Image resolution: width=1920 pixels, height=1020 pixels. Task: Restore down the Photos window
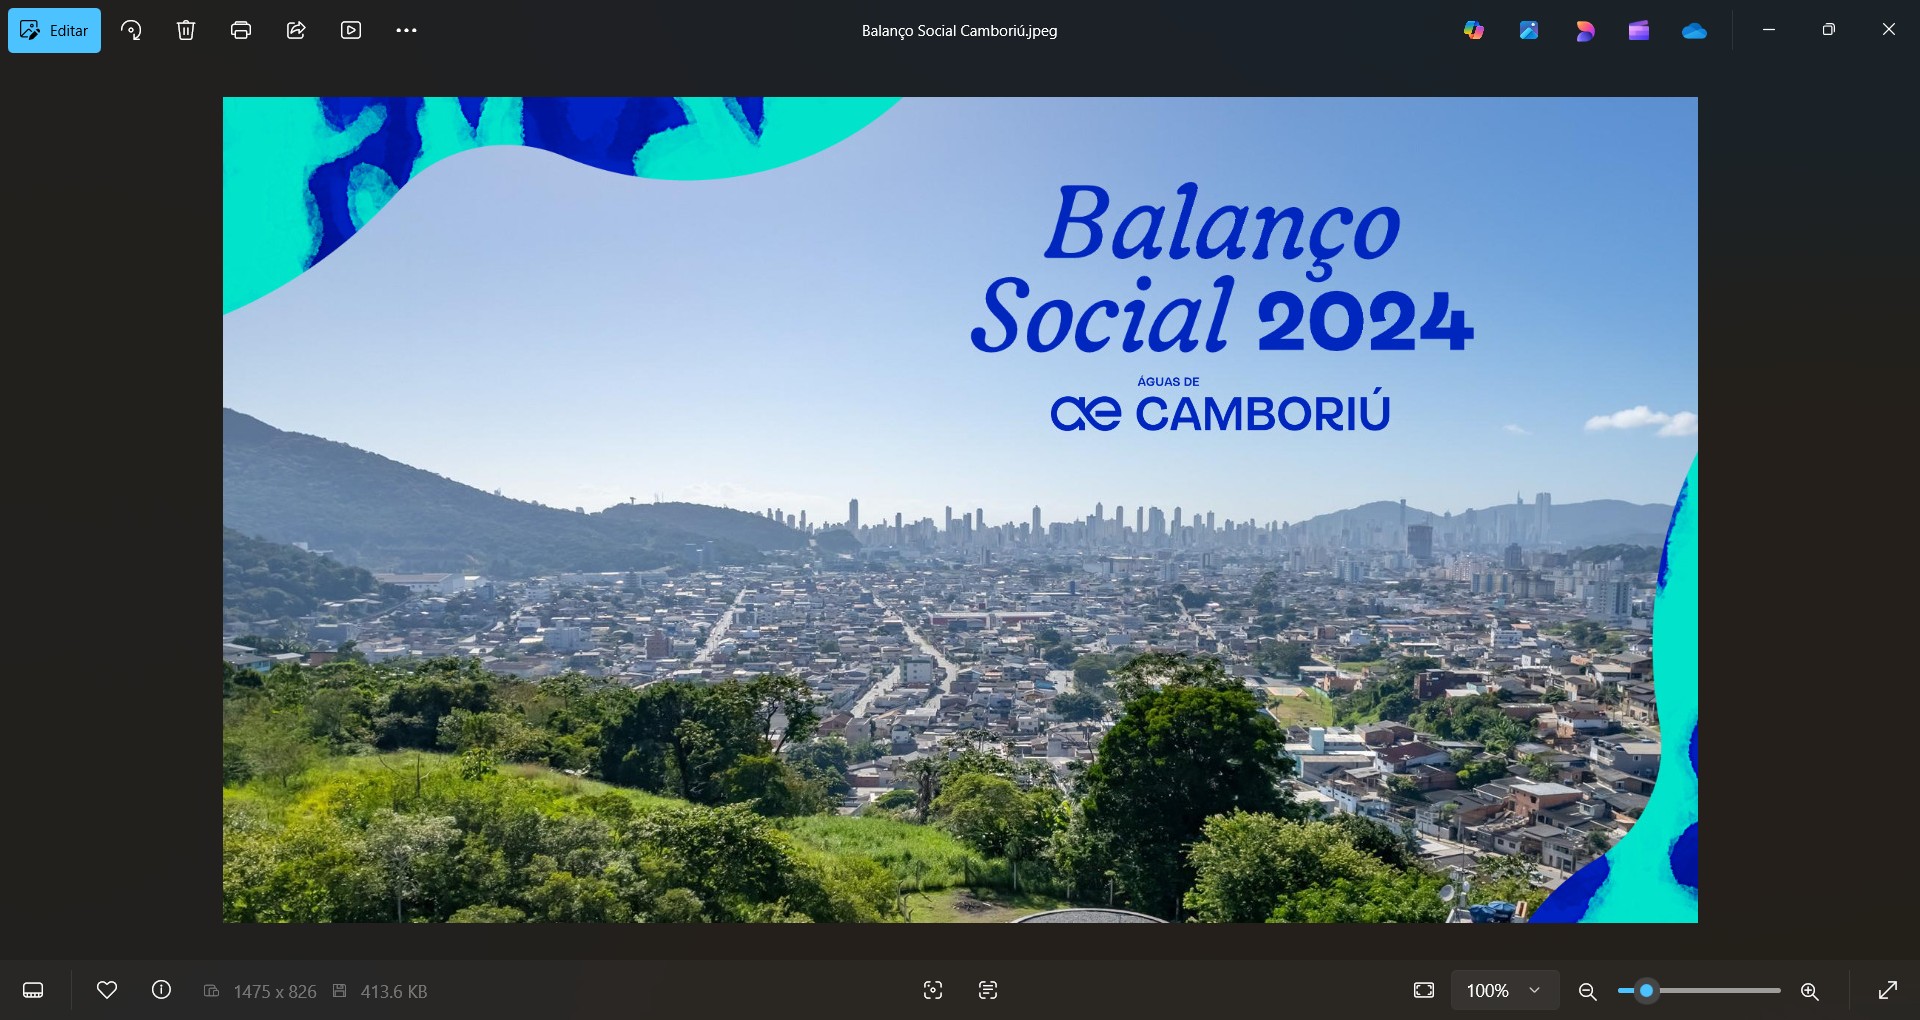coord(1829,30)
